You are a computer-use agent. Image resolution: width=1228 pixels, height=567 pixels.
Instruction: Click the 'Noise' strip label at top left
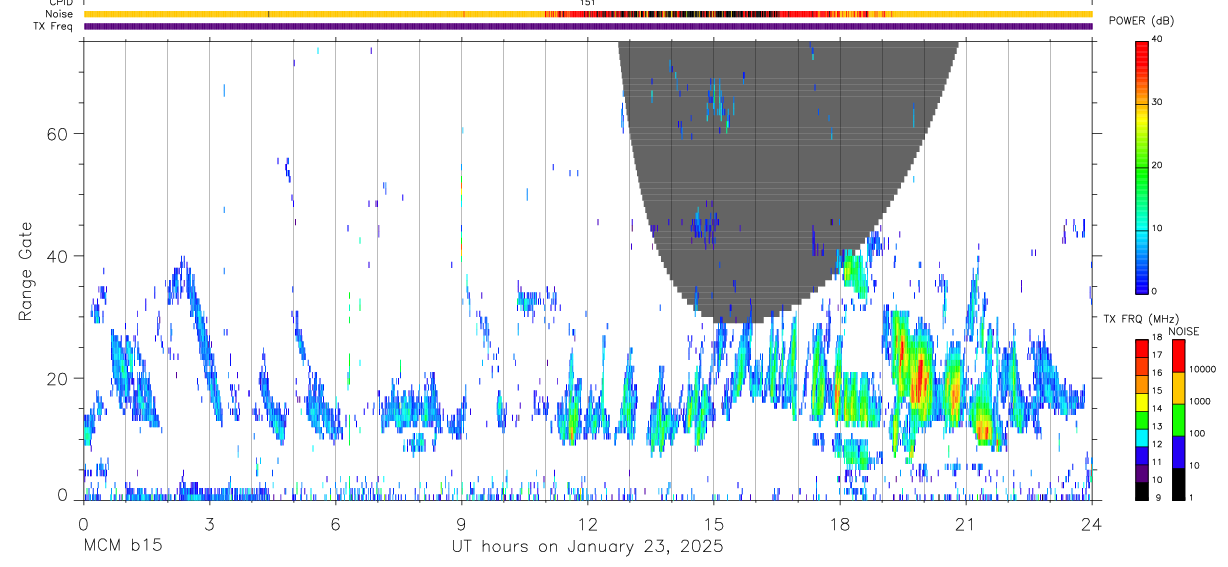tap(59, 14)
